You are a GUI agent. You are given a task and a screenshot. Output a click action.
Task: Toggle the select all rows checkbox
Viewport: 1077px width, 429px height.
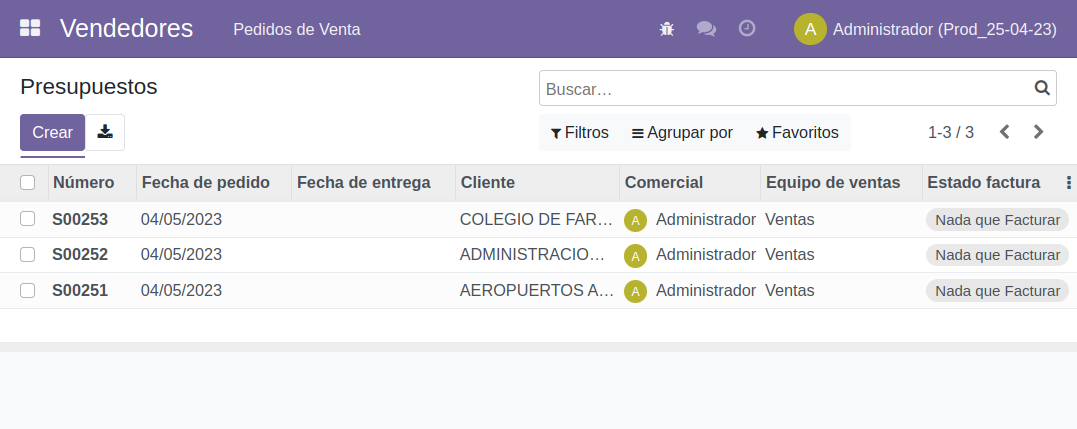tap(28, 183)
